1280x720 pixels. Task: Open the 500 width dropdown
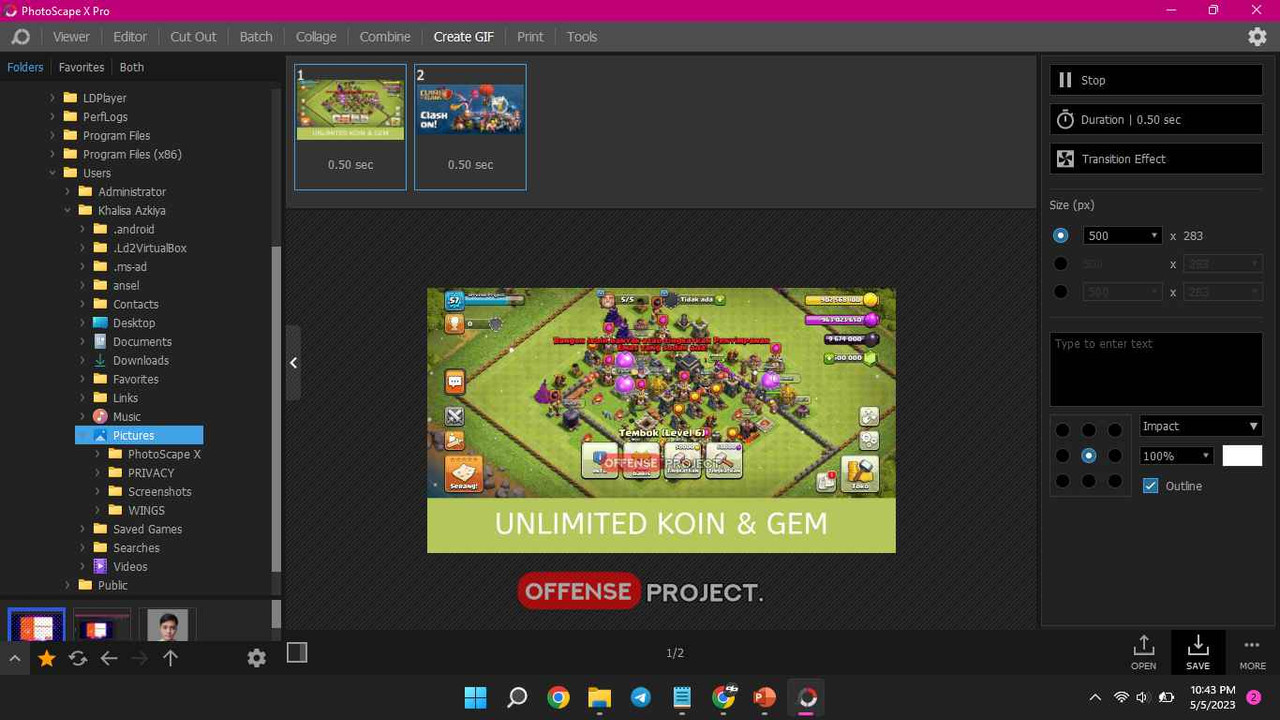coord(1122,236)
